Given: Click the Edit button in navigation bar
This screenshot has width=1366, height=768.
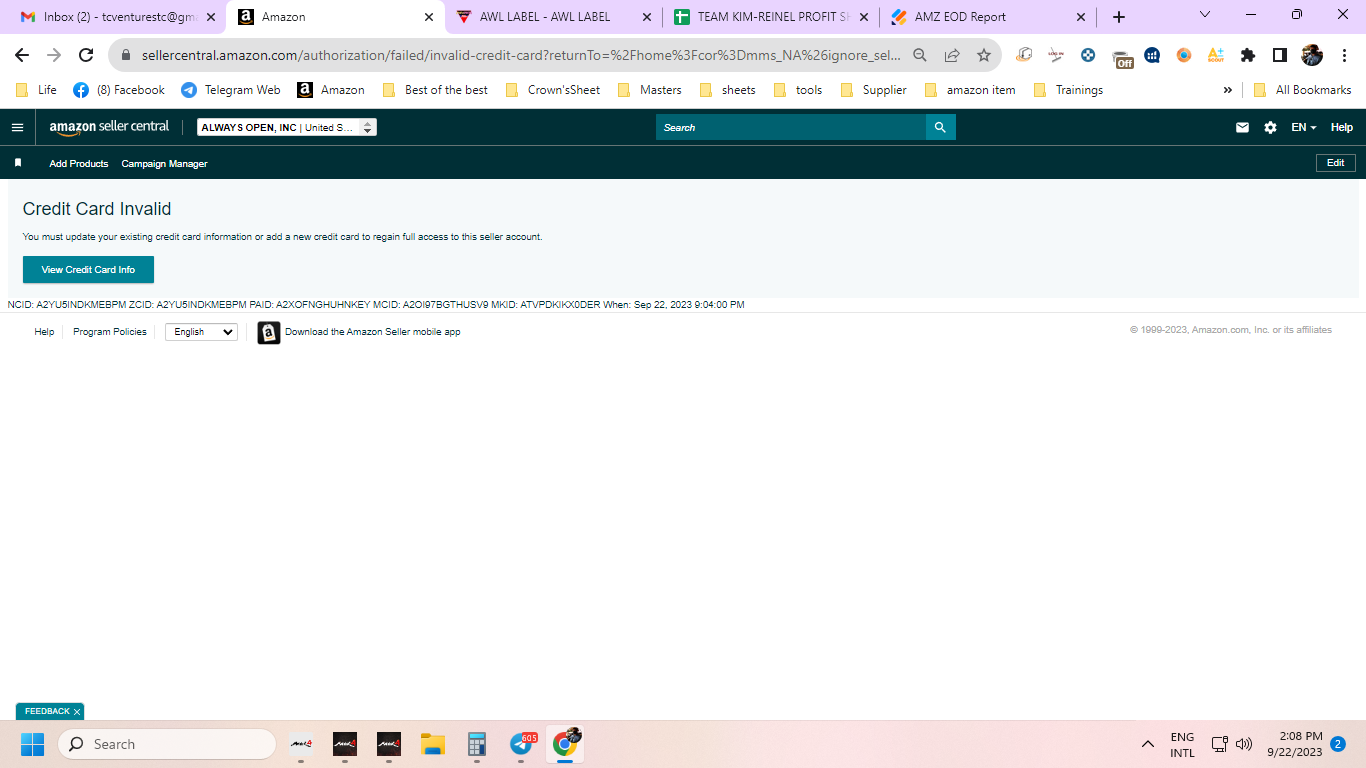Looking at the screenshot, I should 1336,163.
